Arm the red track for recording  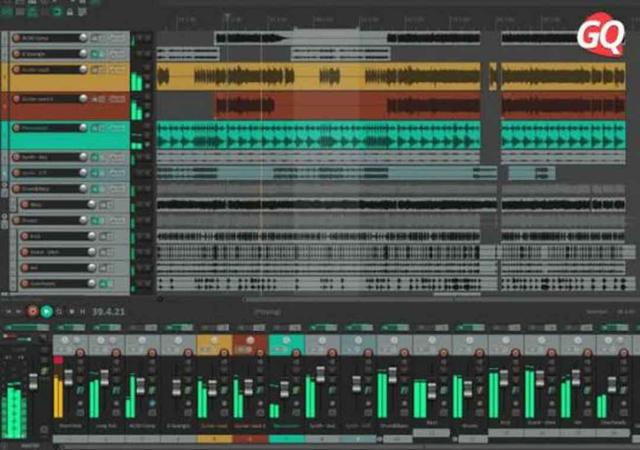pyautogui.click(x=16, y=99)
